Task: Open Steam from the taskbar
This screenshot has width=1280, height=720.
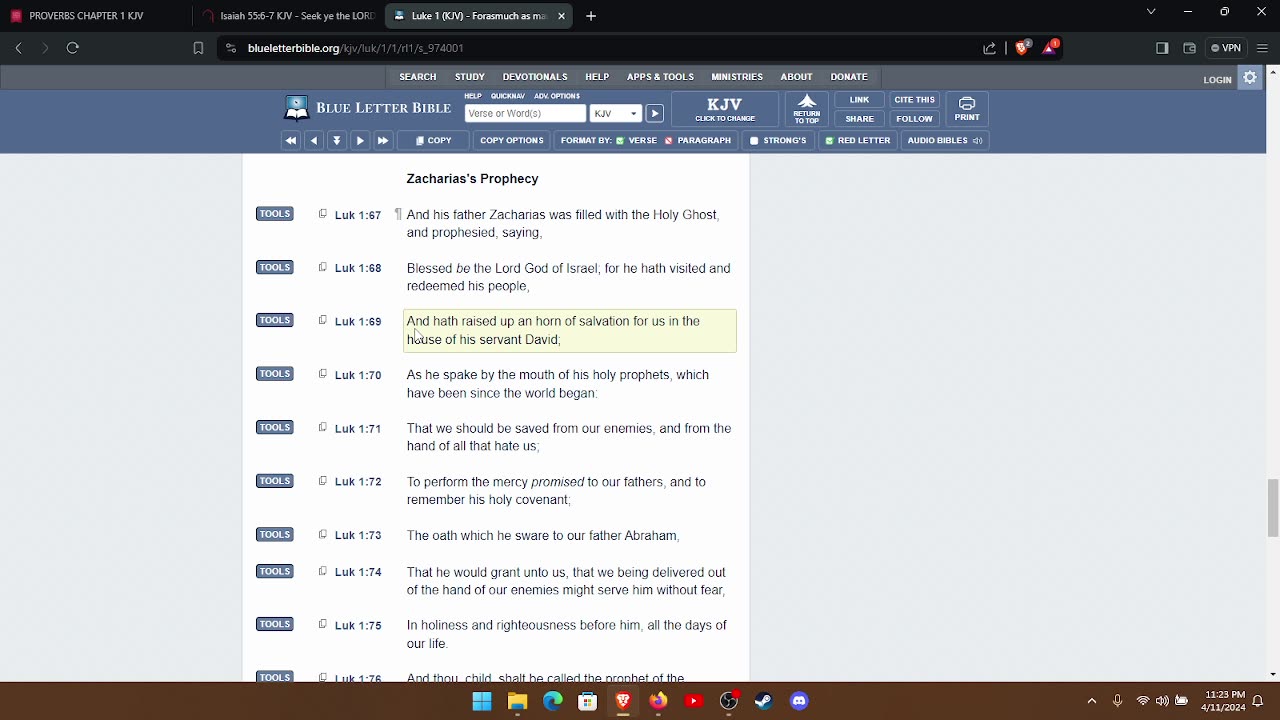Action: click(x=763, y=701)
